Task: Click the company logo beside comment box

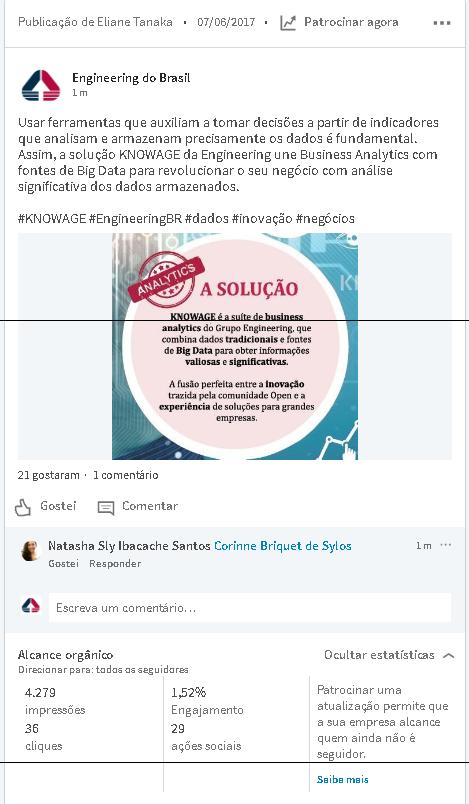Action: [x=31, y=606]
